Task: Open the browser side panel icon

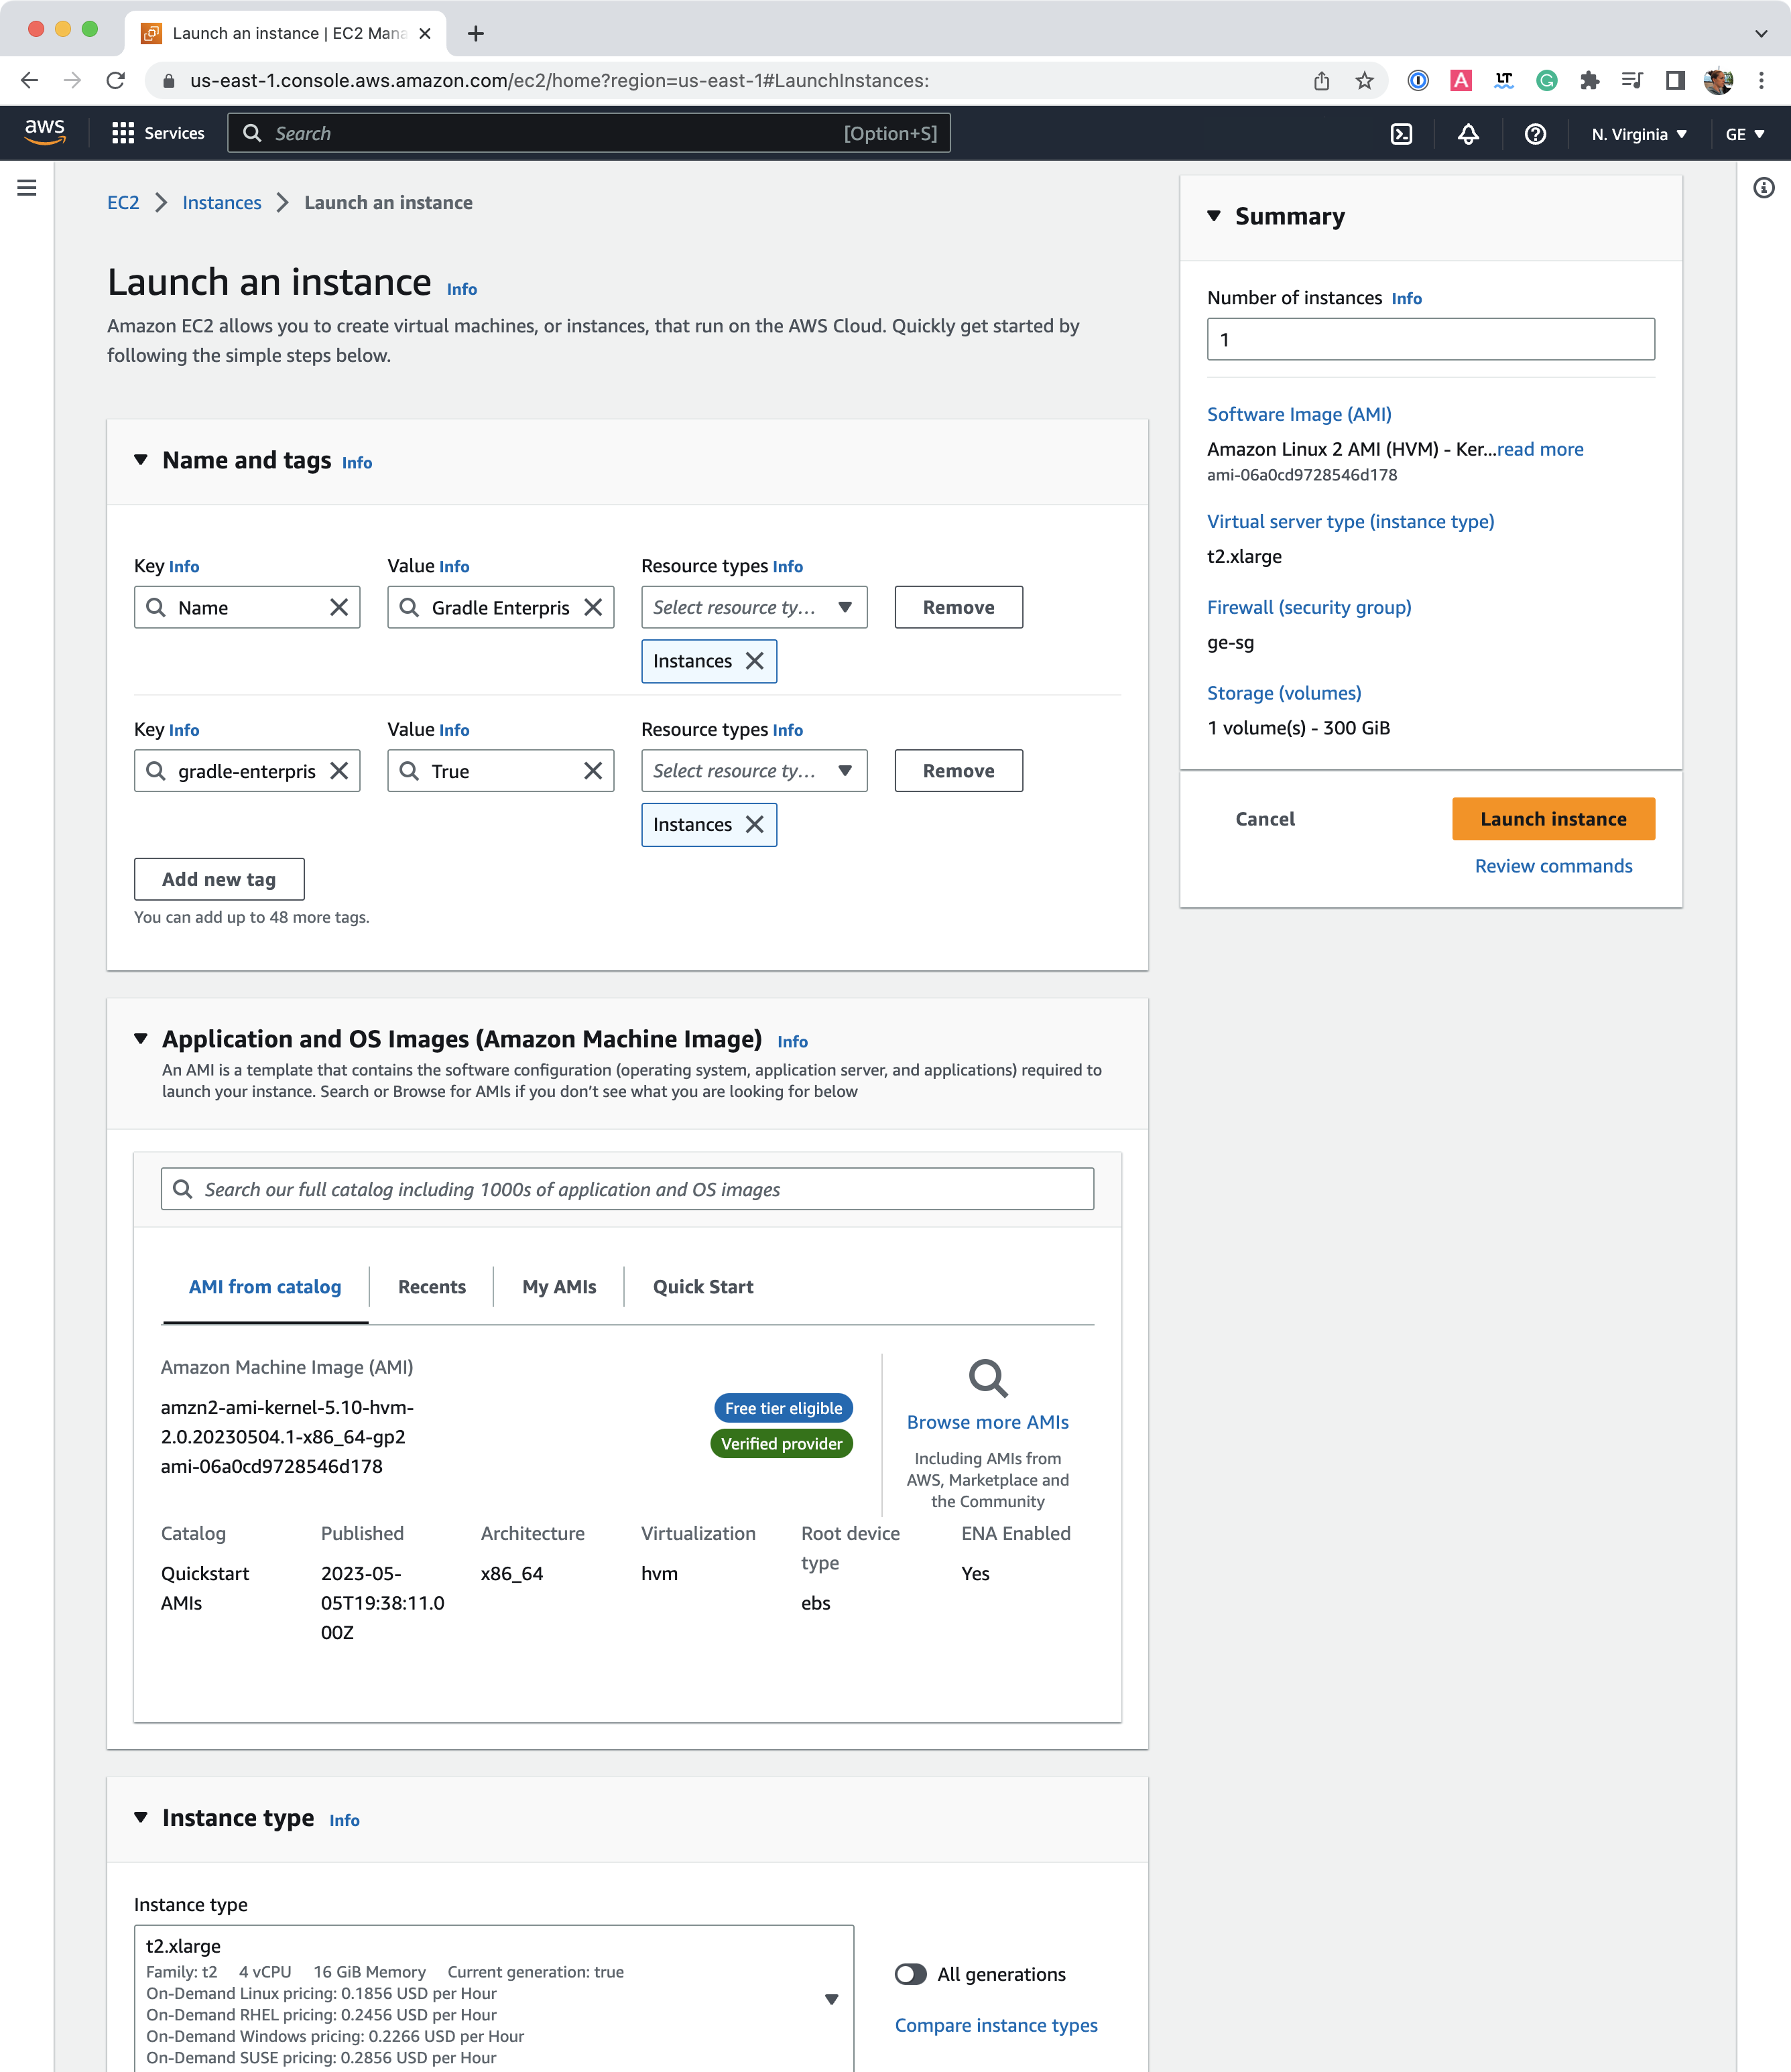Action: [1675, 81]
